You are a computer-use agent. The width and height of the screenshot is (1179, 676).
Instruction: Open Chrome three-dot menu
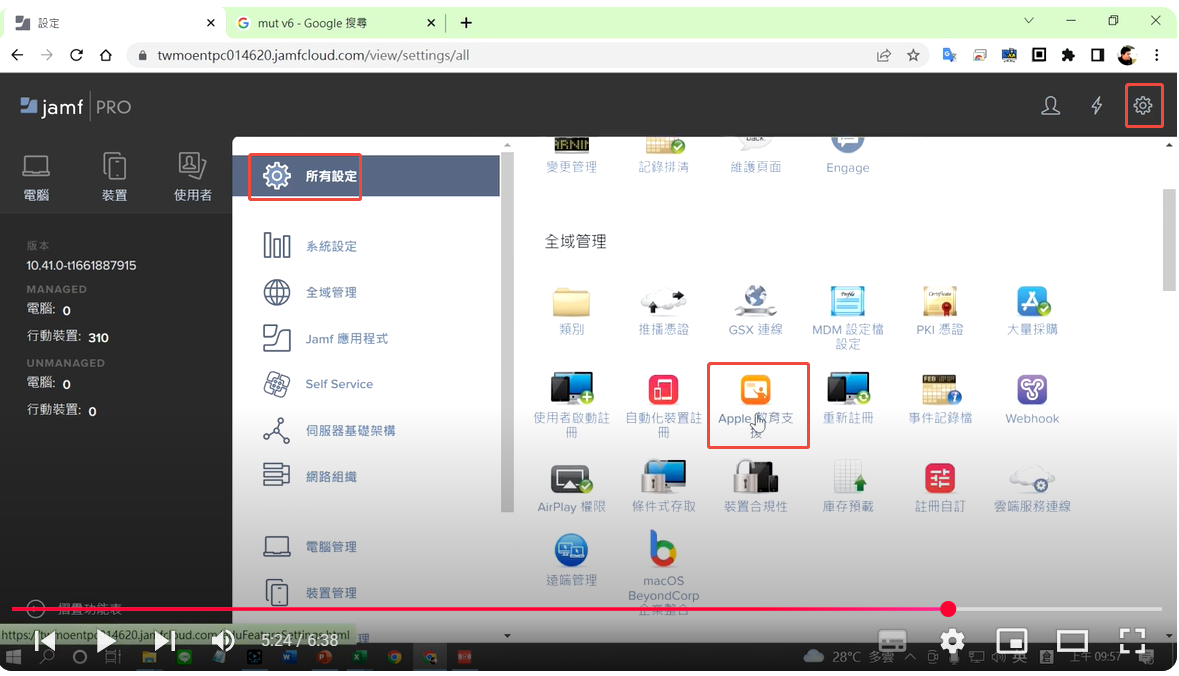pos(1156,55)
